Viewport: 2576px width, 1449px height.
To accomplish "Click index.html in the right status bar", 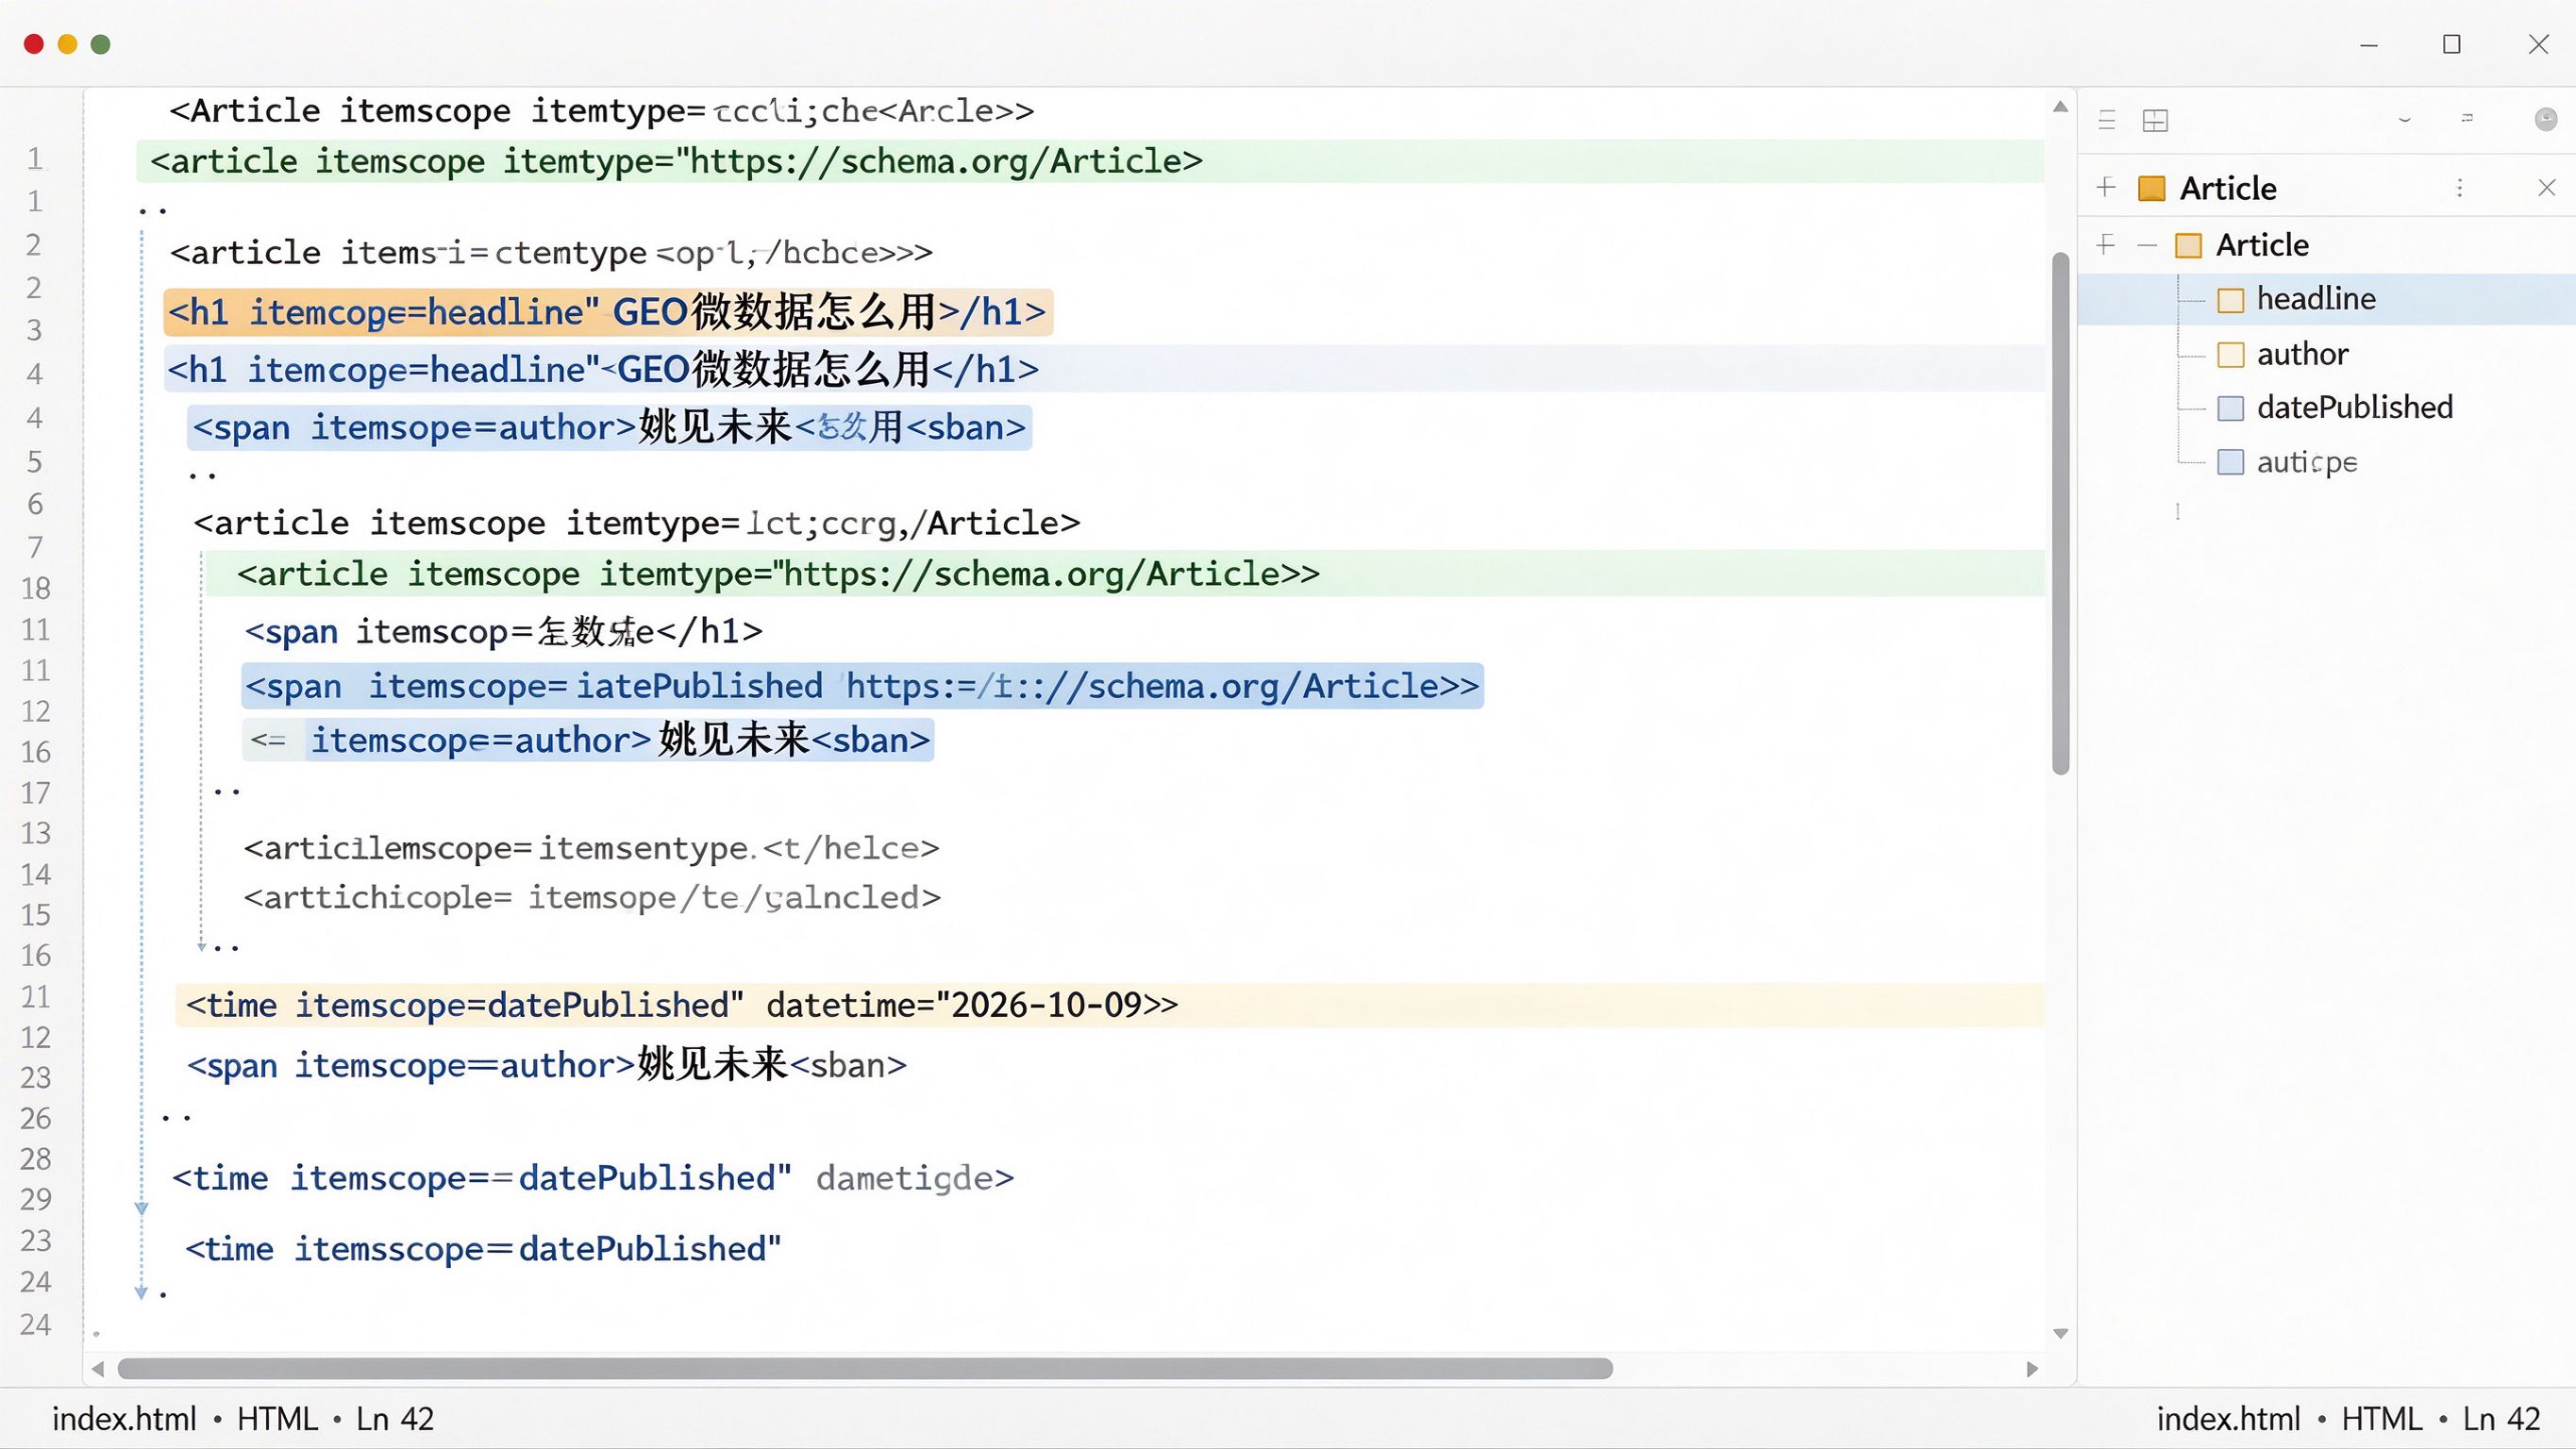I will click(2228, 1419).
